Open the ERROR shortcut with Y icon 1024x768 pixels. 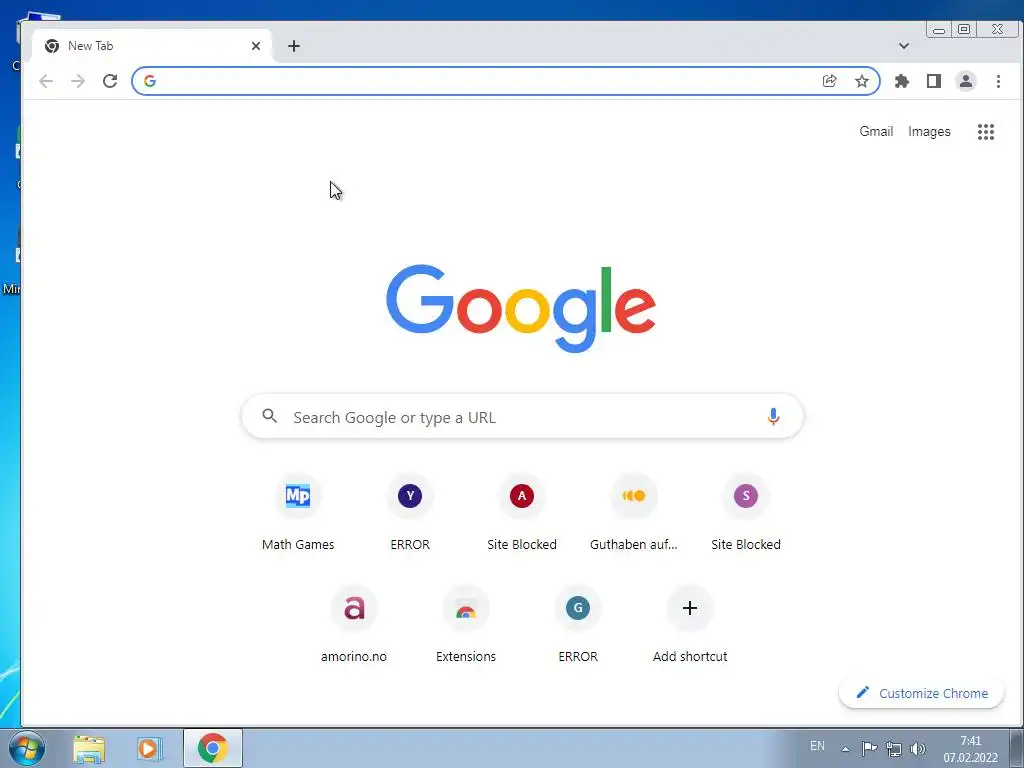pos(410,513)
